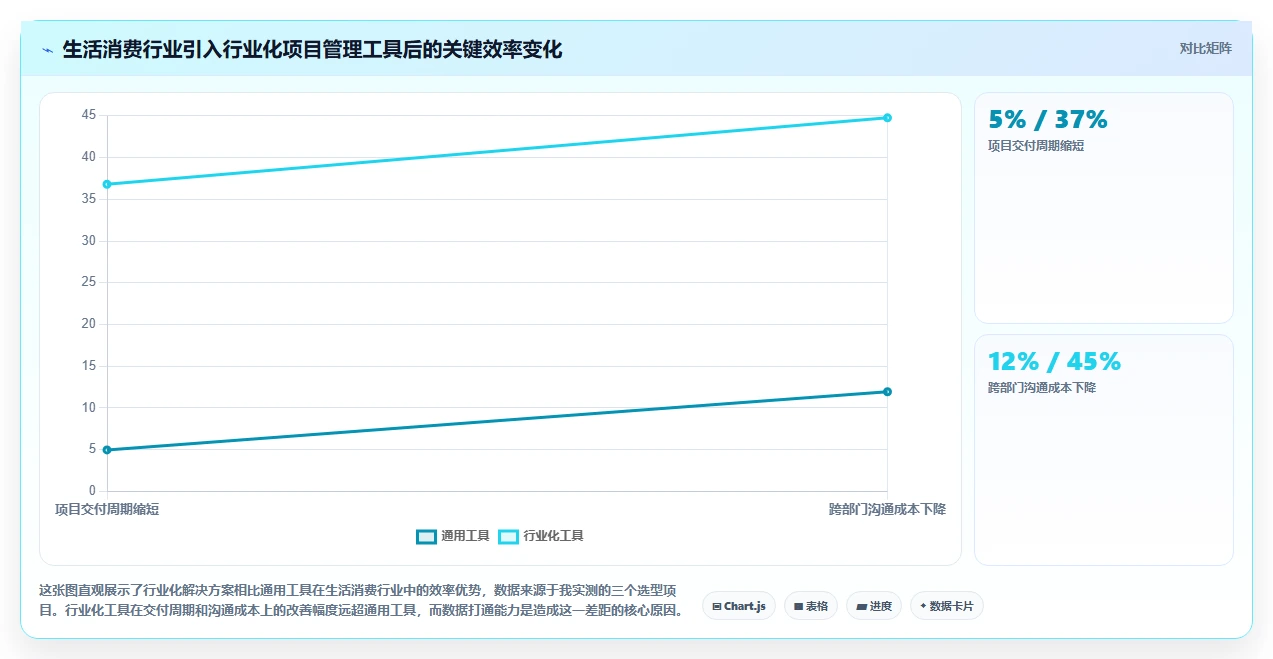1273x659 pixels.
Task: Select the 进度 tag
Action: pyautogui.click(x=874, y=606)
